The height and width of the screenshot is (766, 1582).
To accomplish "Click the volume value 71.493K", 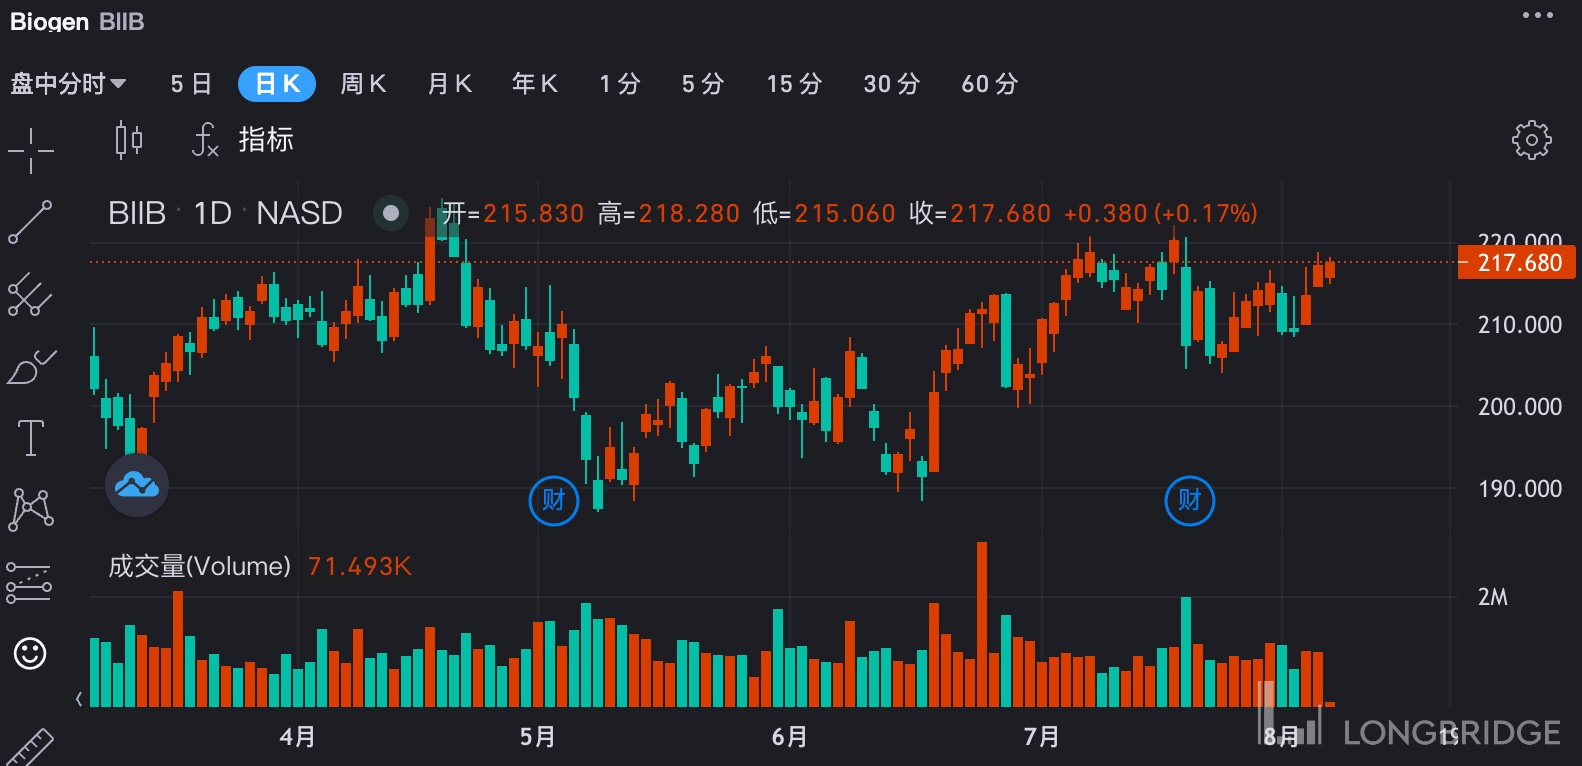I will tap(360, 567).
